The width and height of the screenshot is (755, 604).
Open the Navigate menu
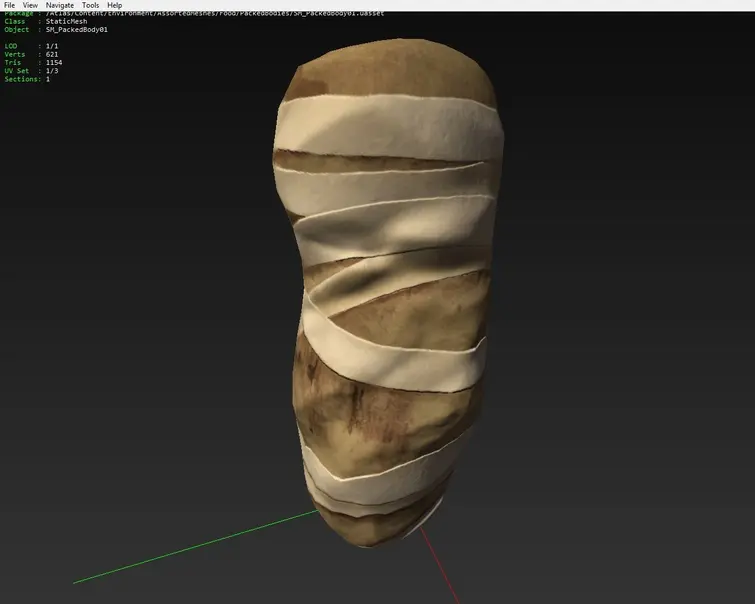[x=60, y=5]
